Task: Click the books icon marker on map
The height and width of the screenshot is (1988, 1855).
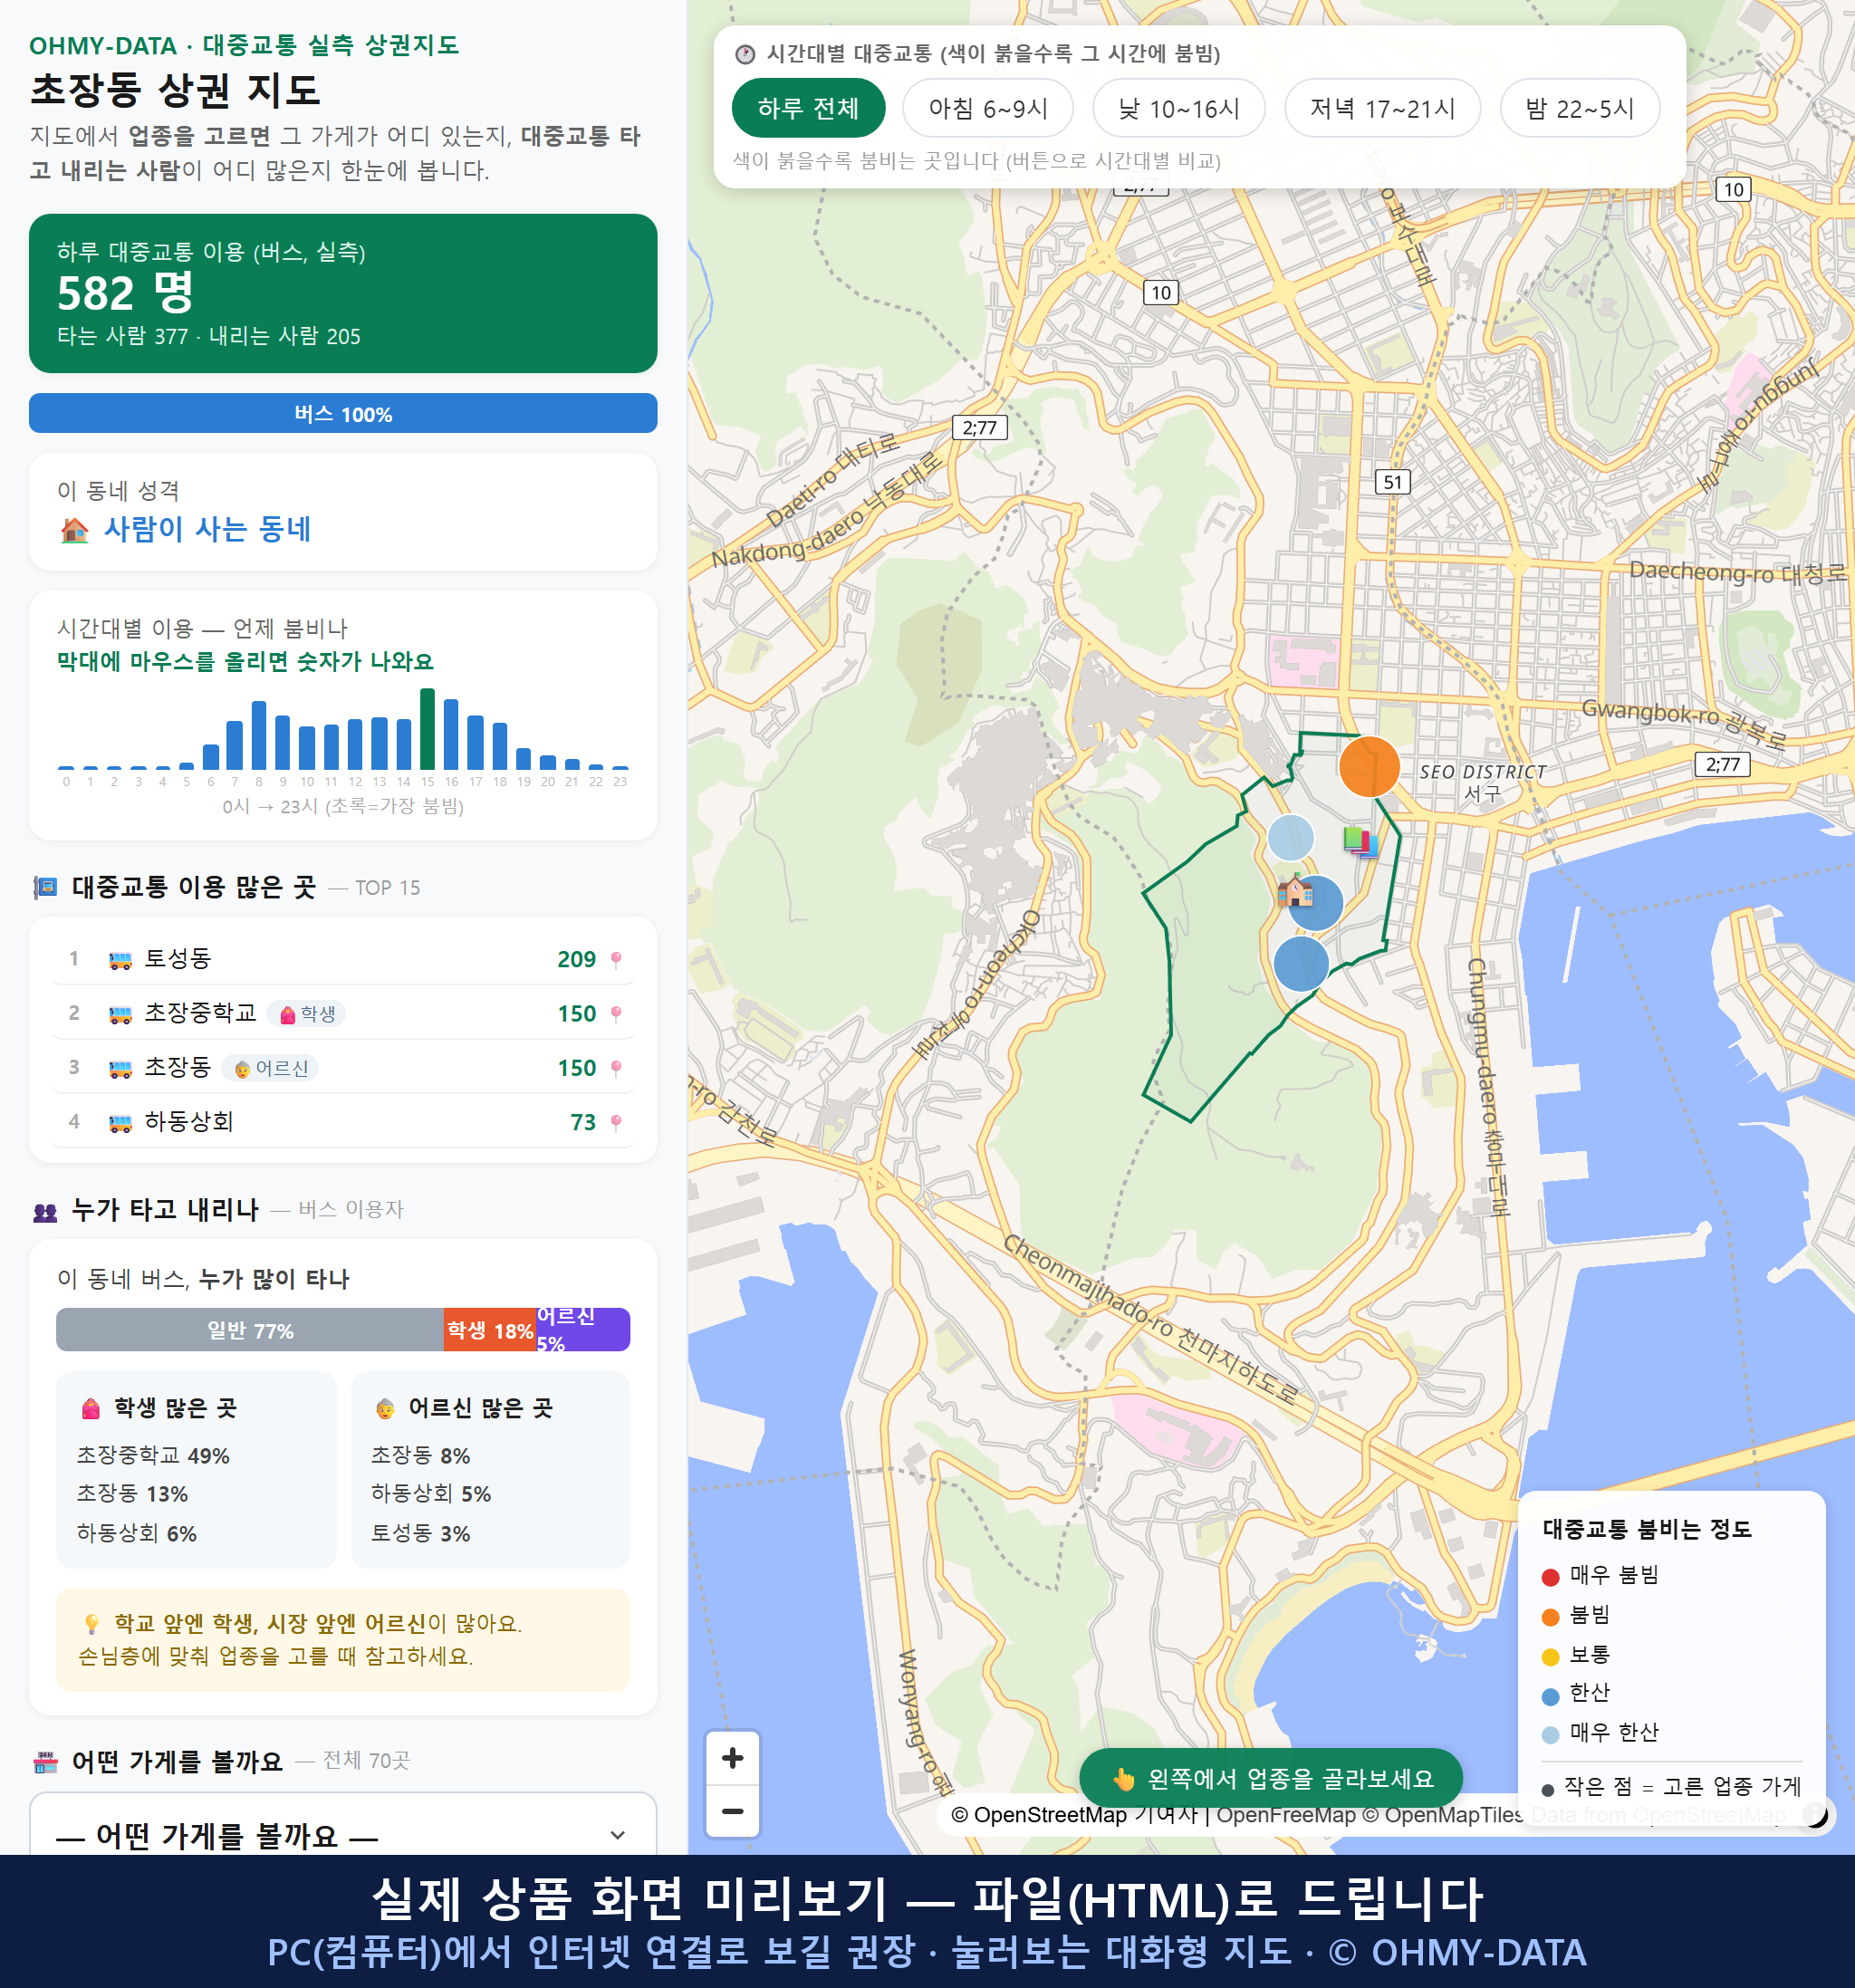Action: coord(1360,842)
